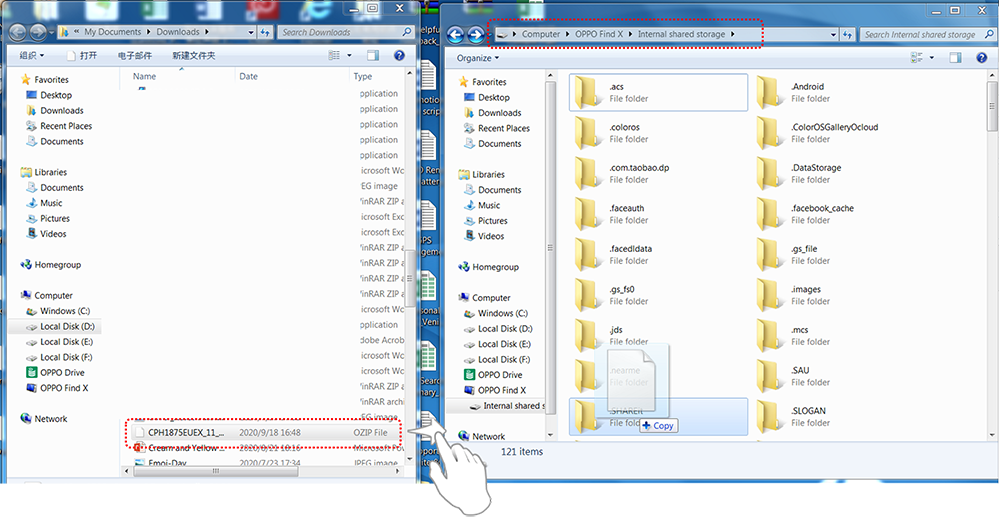Go back in the Internal shared storage window
Image resolution: width=999 pixels, height=518 pixels.
[455, 34]
